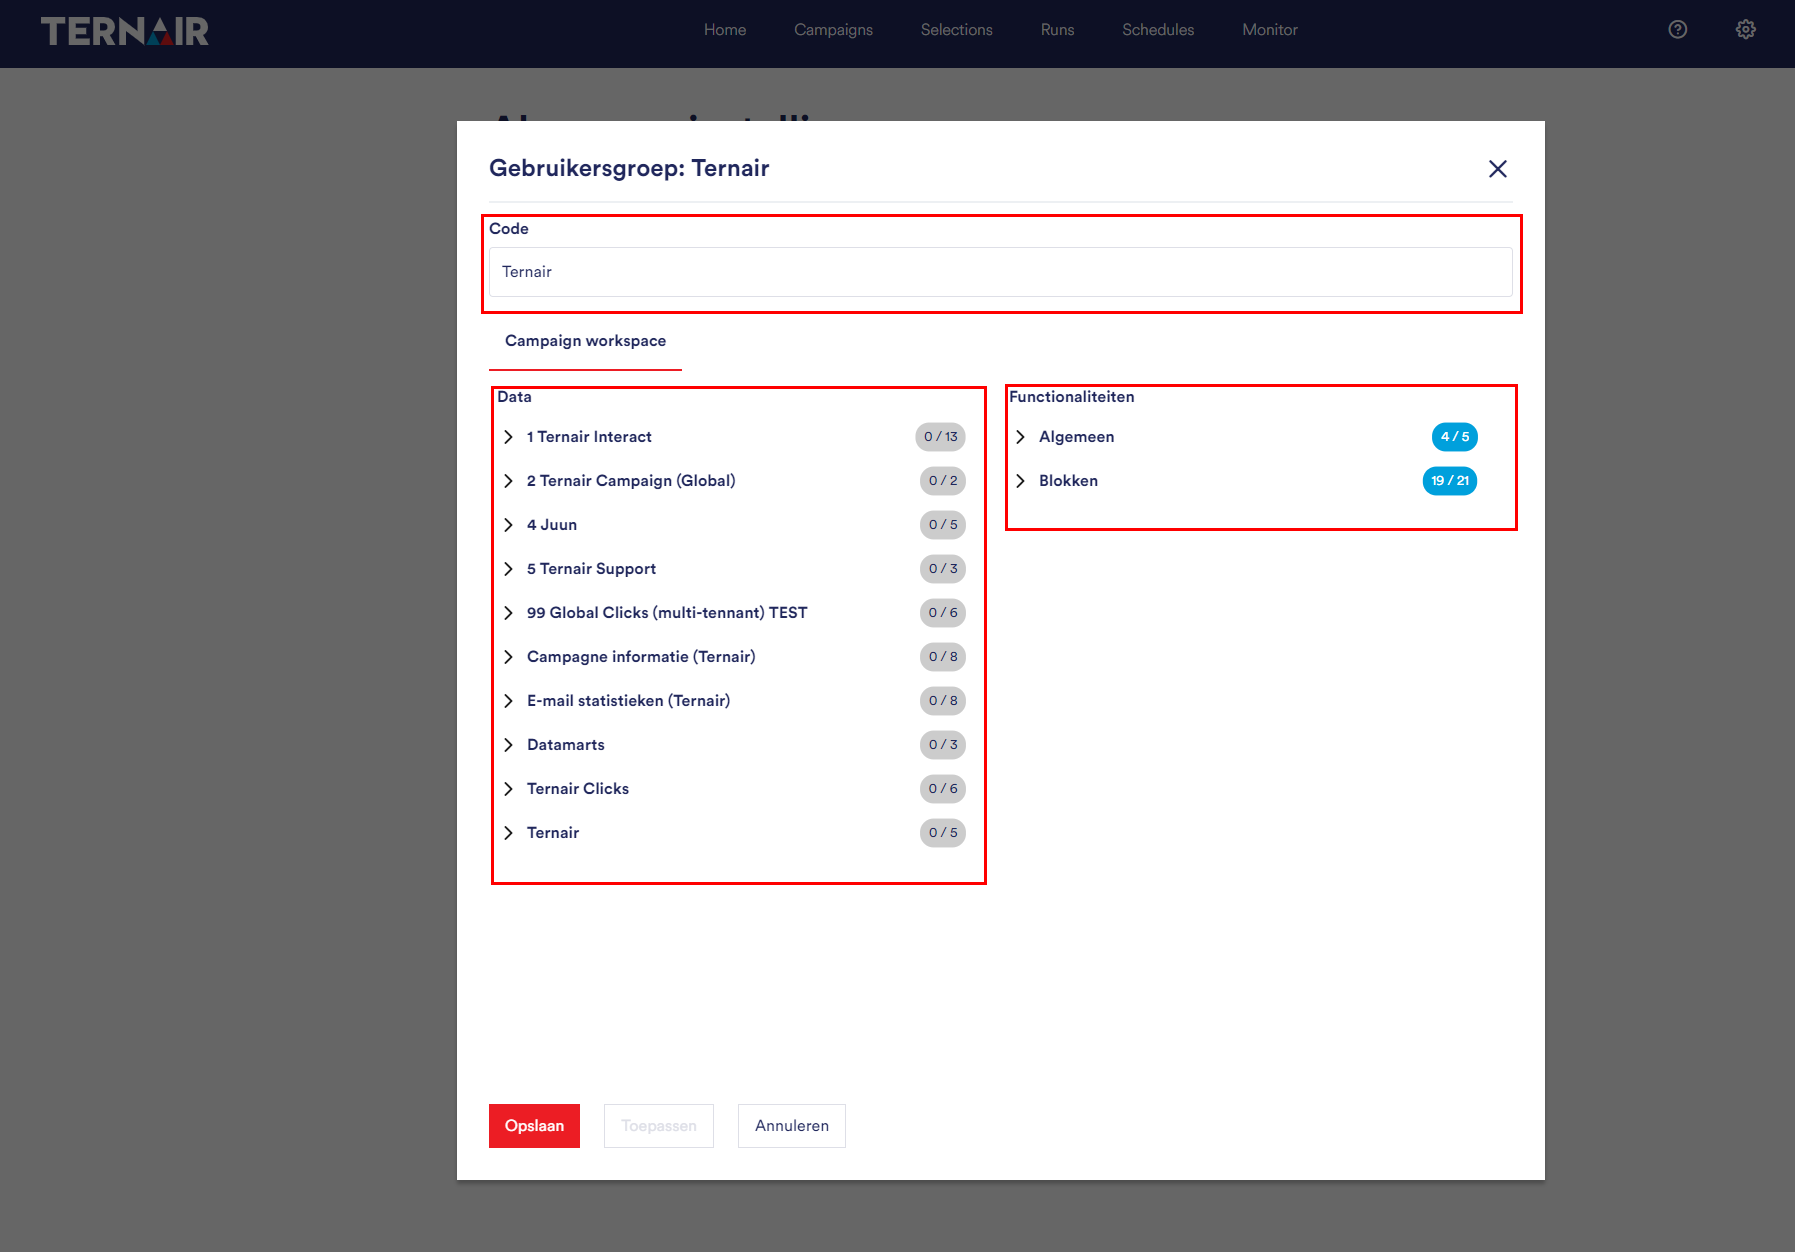Image resolution: width=1795 pixels, height=1252 pixels.
Task: Expand the Algemeen functionality chevron
Action: [x=1020, y=437]
